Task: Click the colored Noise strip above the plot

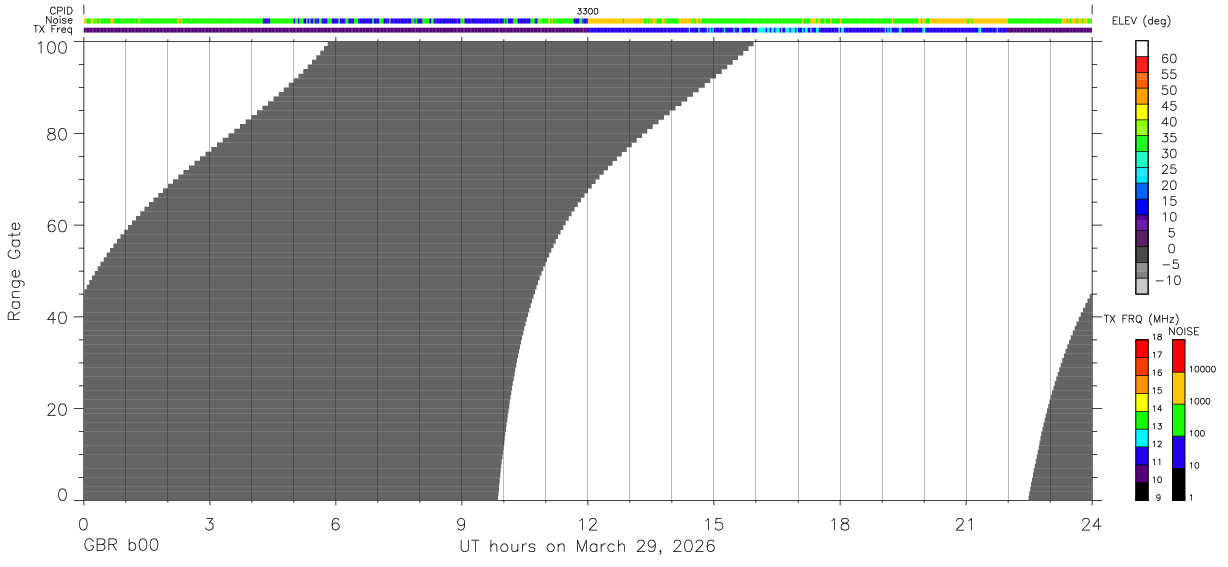Action: [x=588, y=20]
